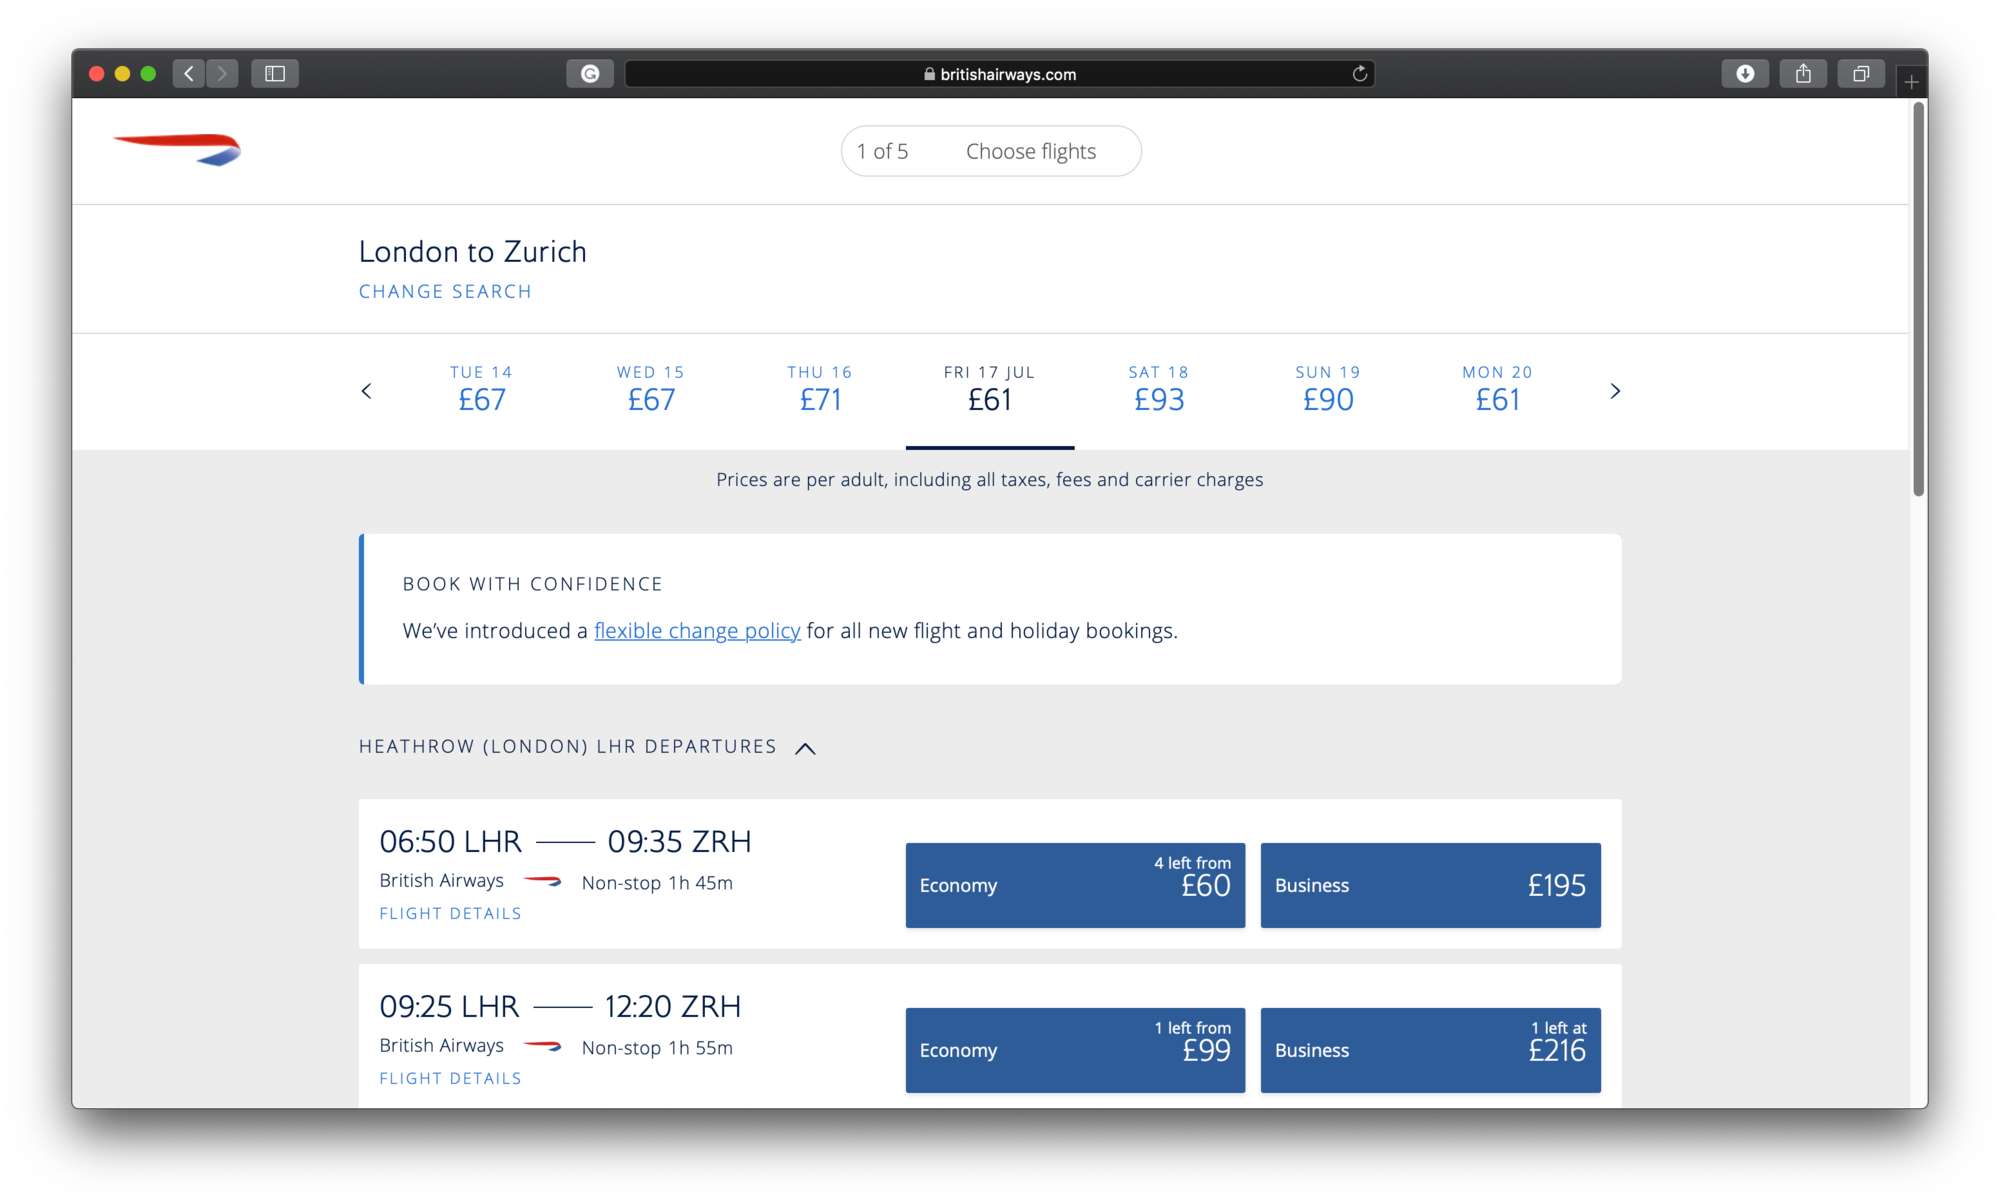Reload the page using the refresh icon
The width and height of the screenshot is (2000, 1204).
tap(1359, 74)
